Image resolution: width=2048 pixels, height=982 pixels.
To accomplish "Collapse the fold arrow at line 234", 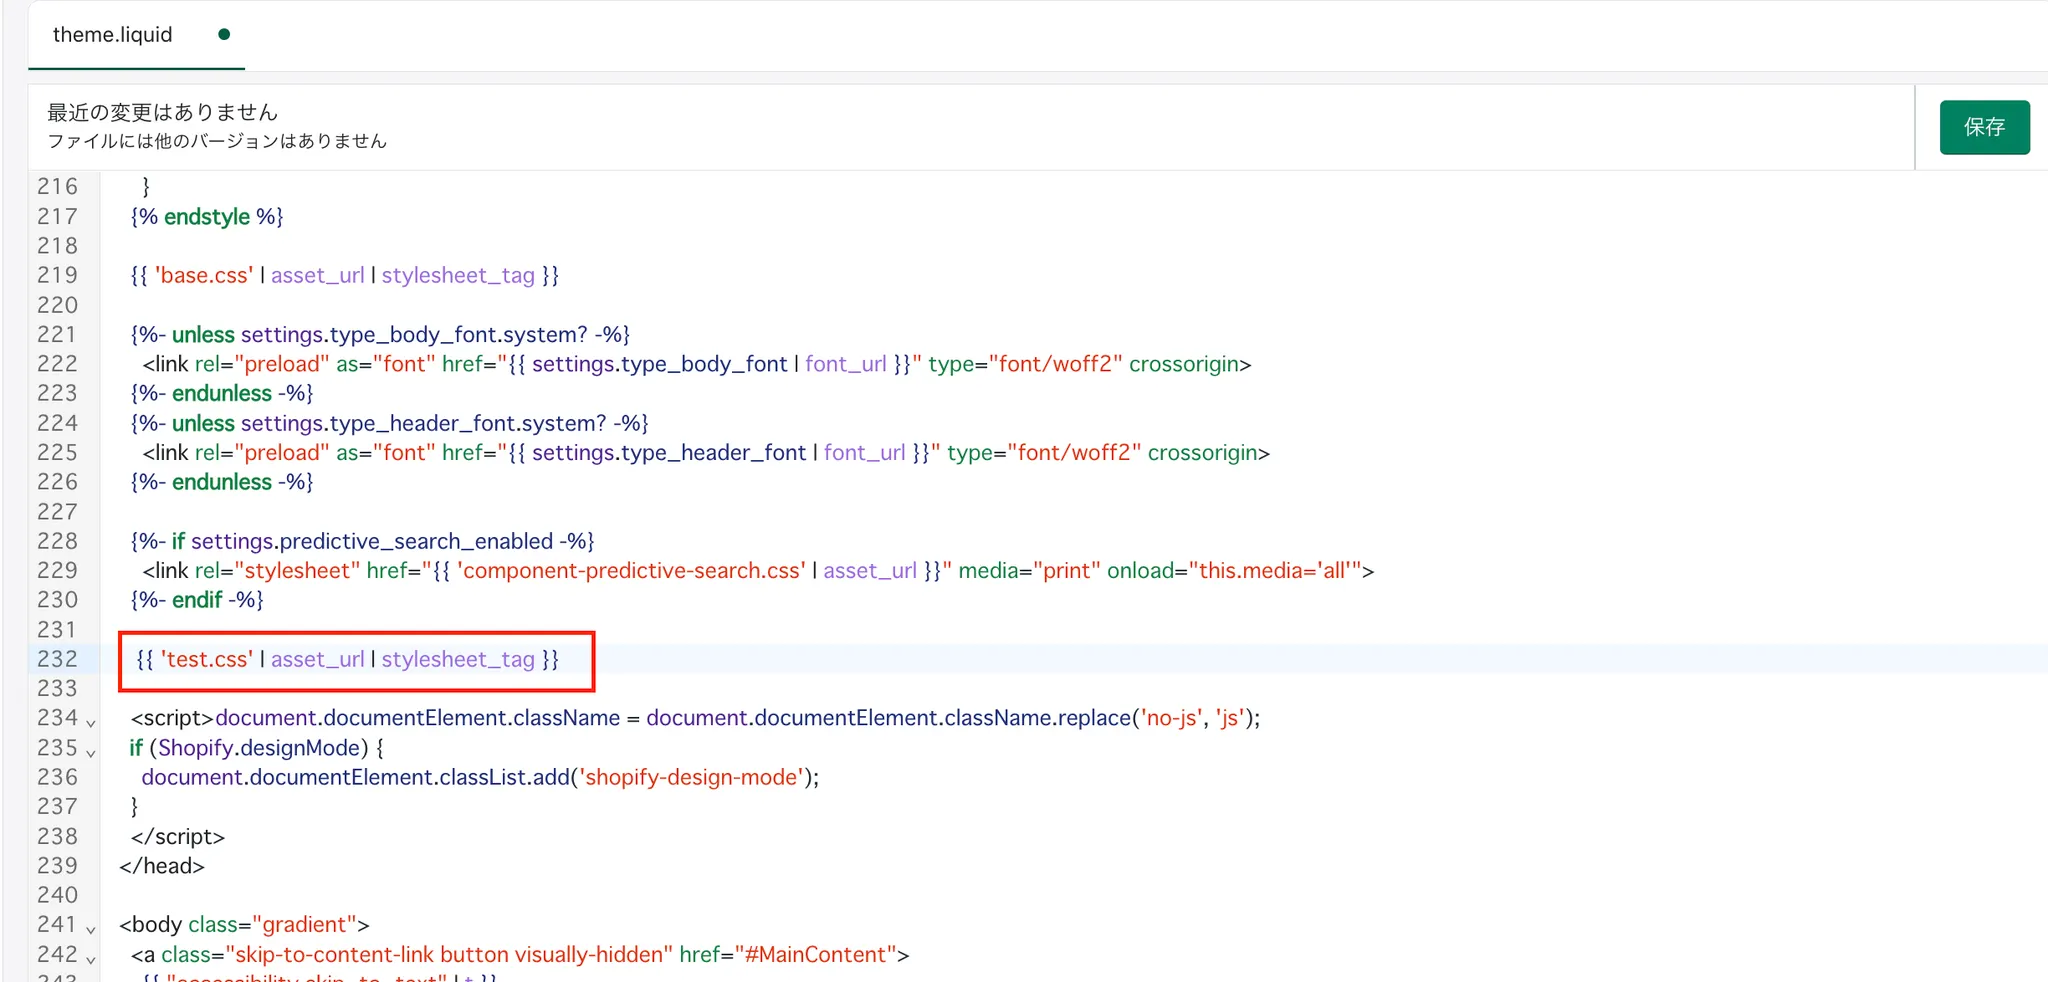I will pos(91,722).
